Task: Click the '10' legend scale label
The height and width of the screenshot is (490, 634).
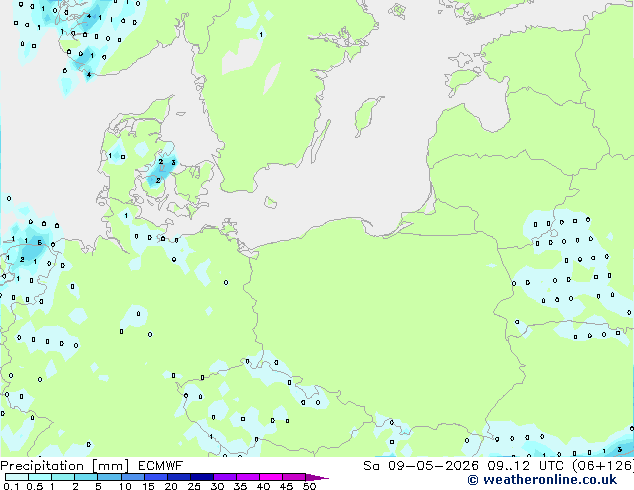Action: [x=125, y=486]
